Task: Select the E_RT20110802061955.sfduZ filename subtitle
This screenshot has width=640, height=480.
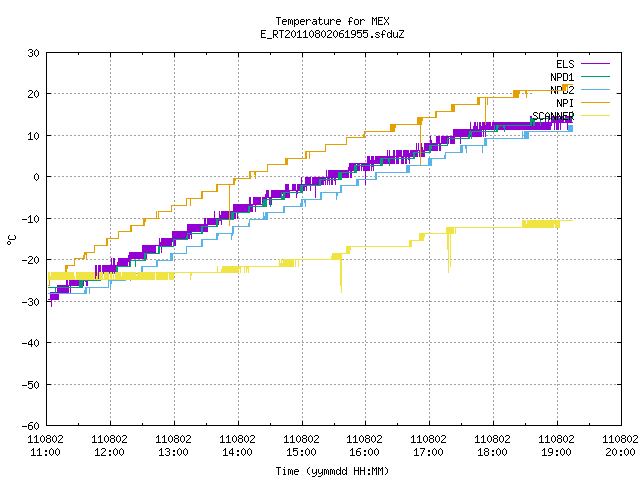Action: point(332,34)
